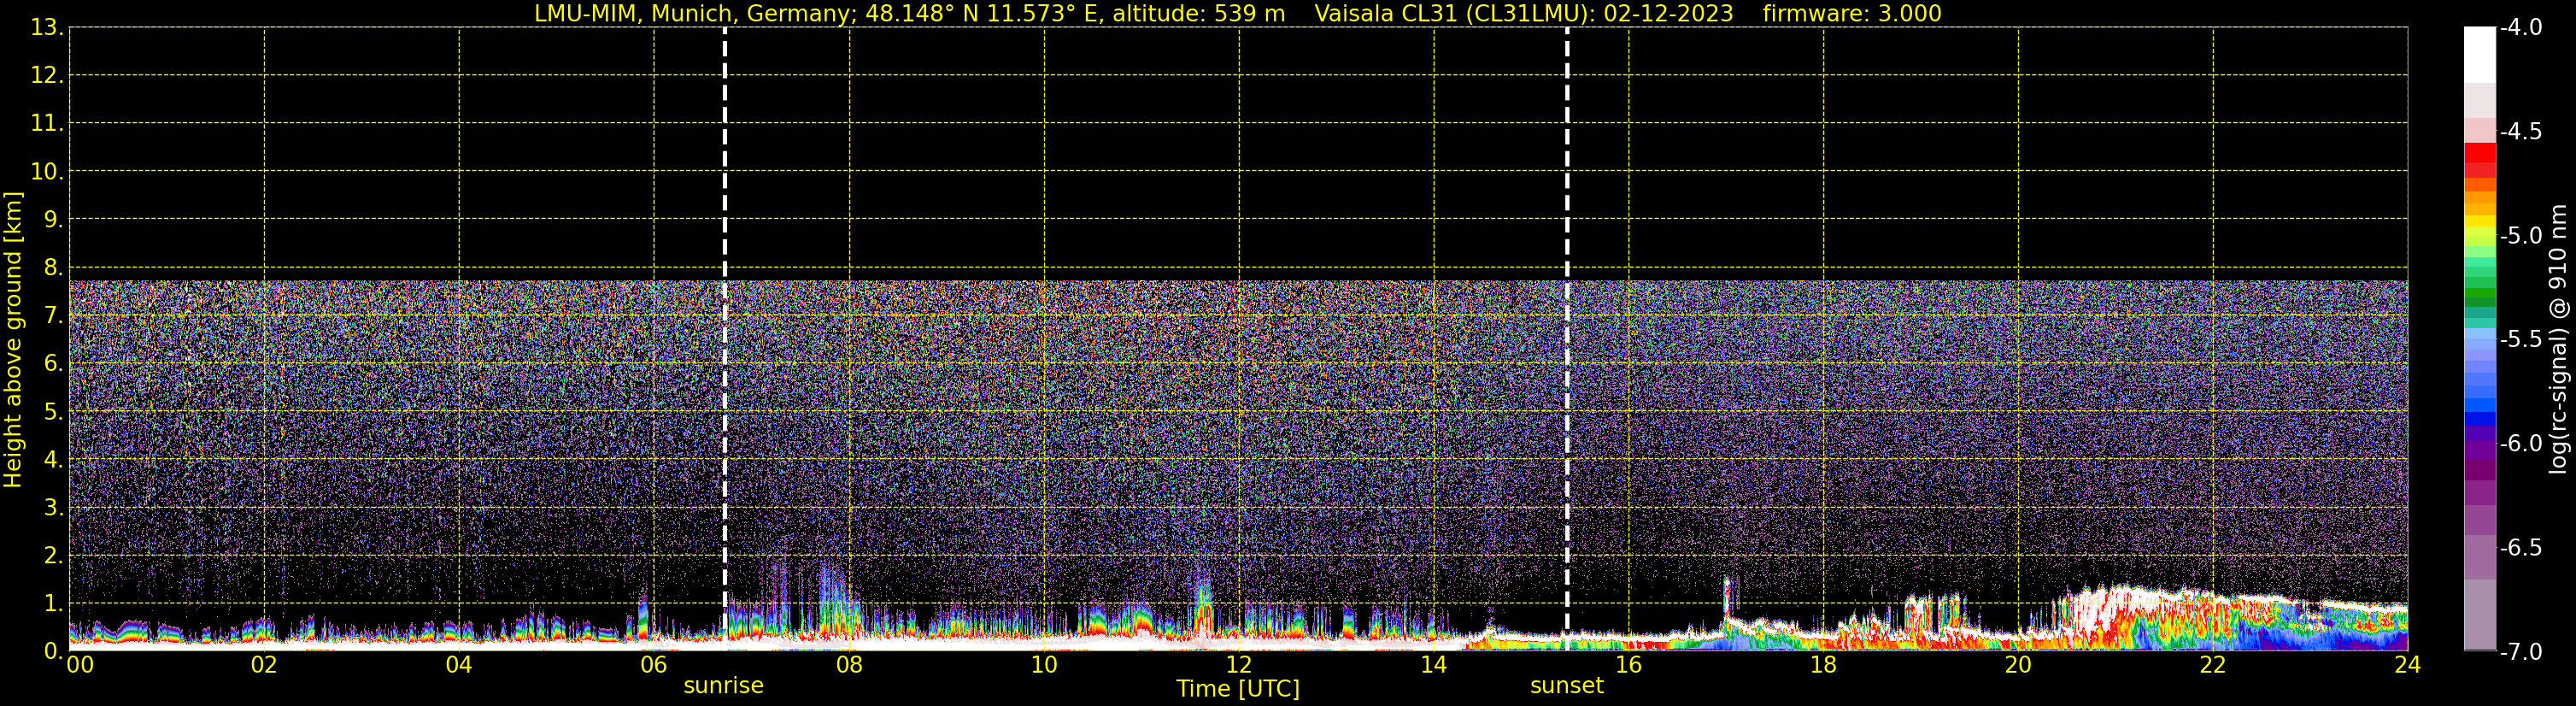Click the time axis tick label '08'
This screenshot has height=706, width=2576.
point(849,665)
